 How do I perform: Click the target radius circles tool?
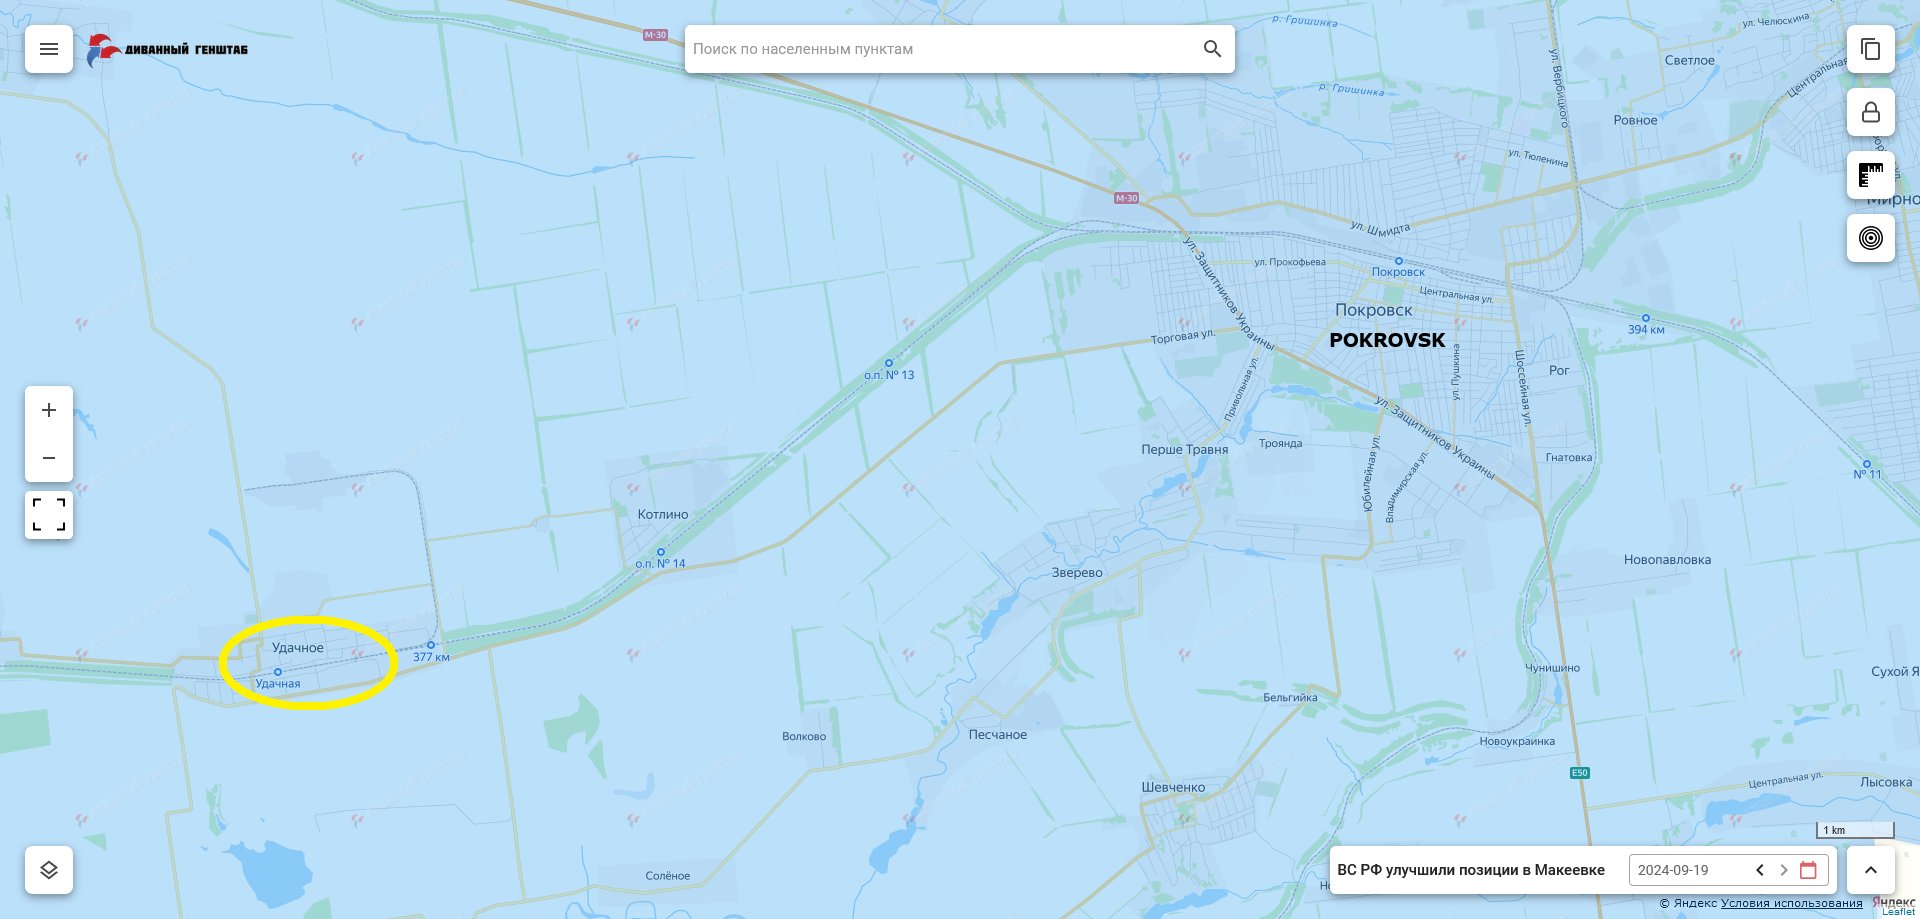1871,238
